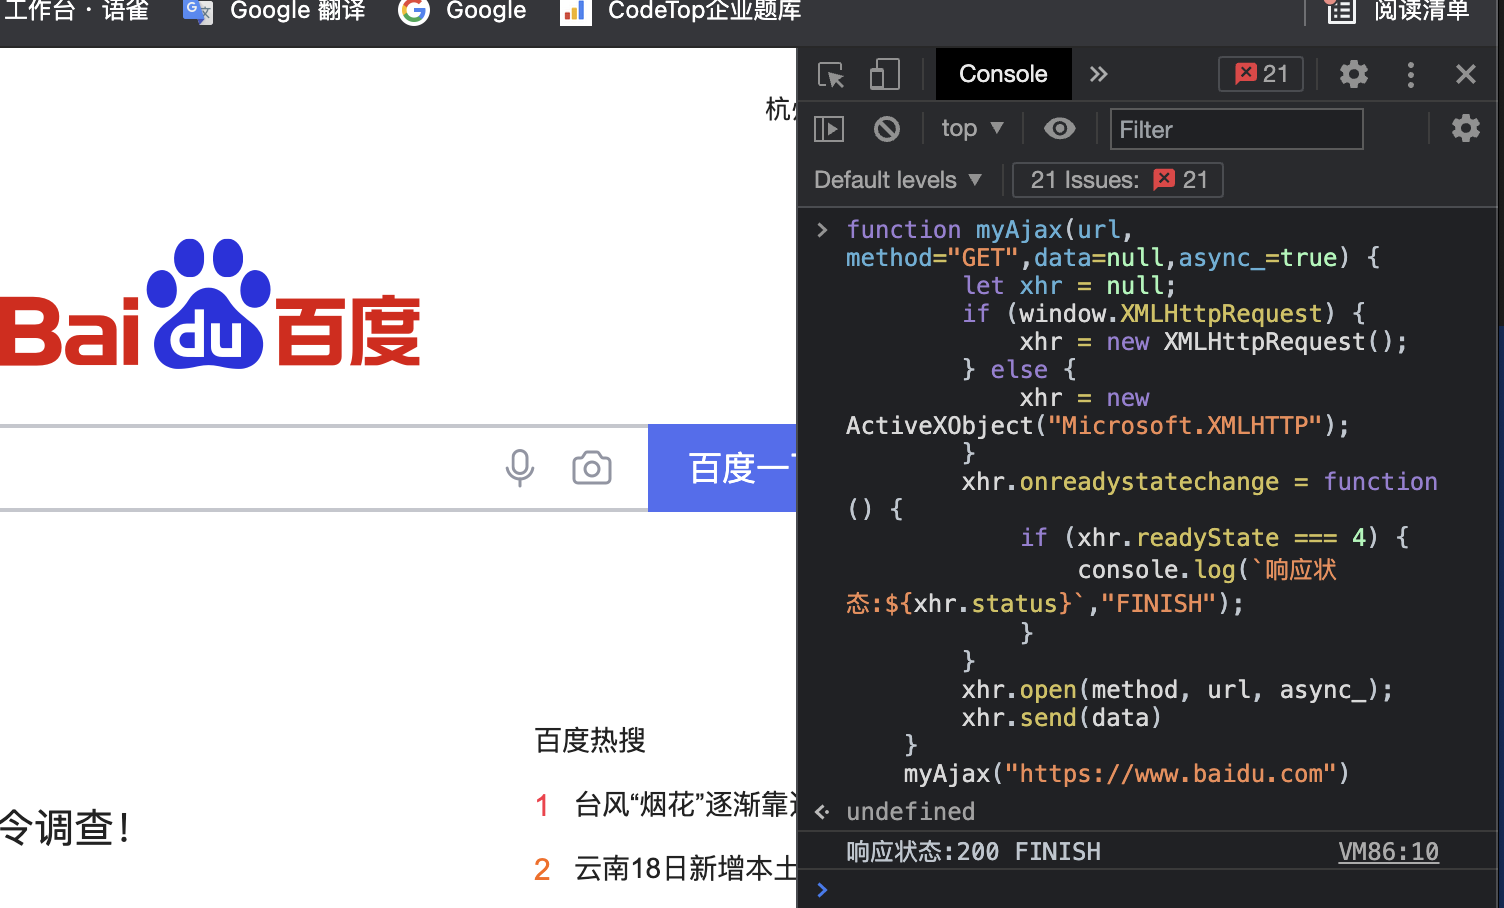Open the 百度热搜 heading link
1504x908 pixels.
point(590,740)
